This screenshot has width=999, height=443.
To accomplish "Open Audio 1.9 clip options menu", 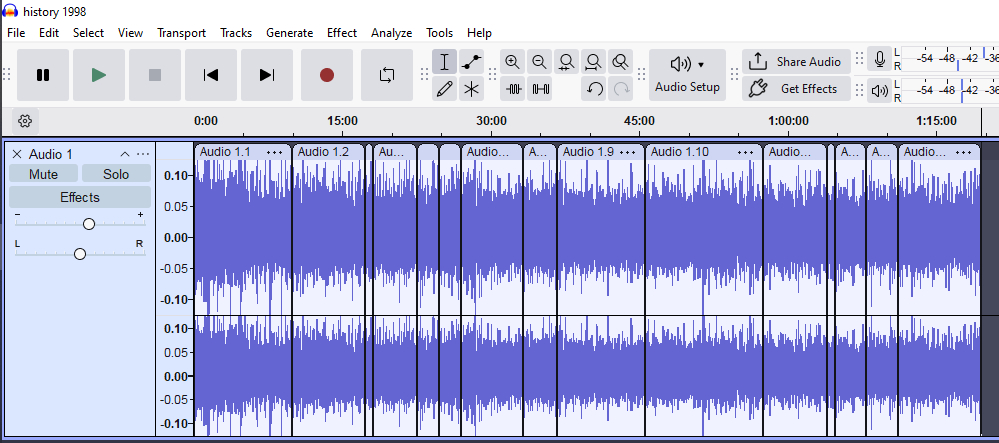I will click(x=628, y=152).
